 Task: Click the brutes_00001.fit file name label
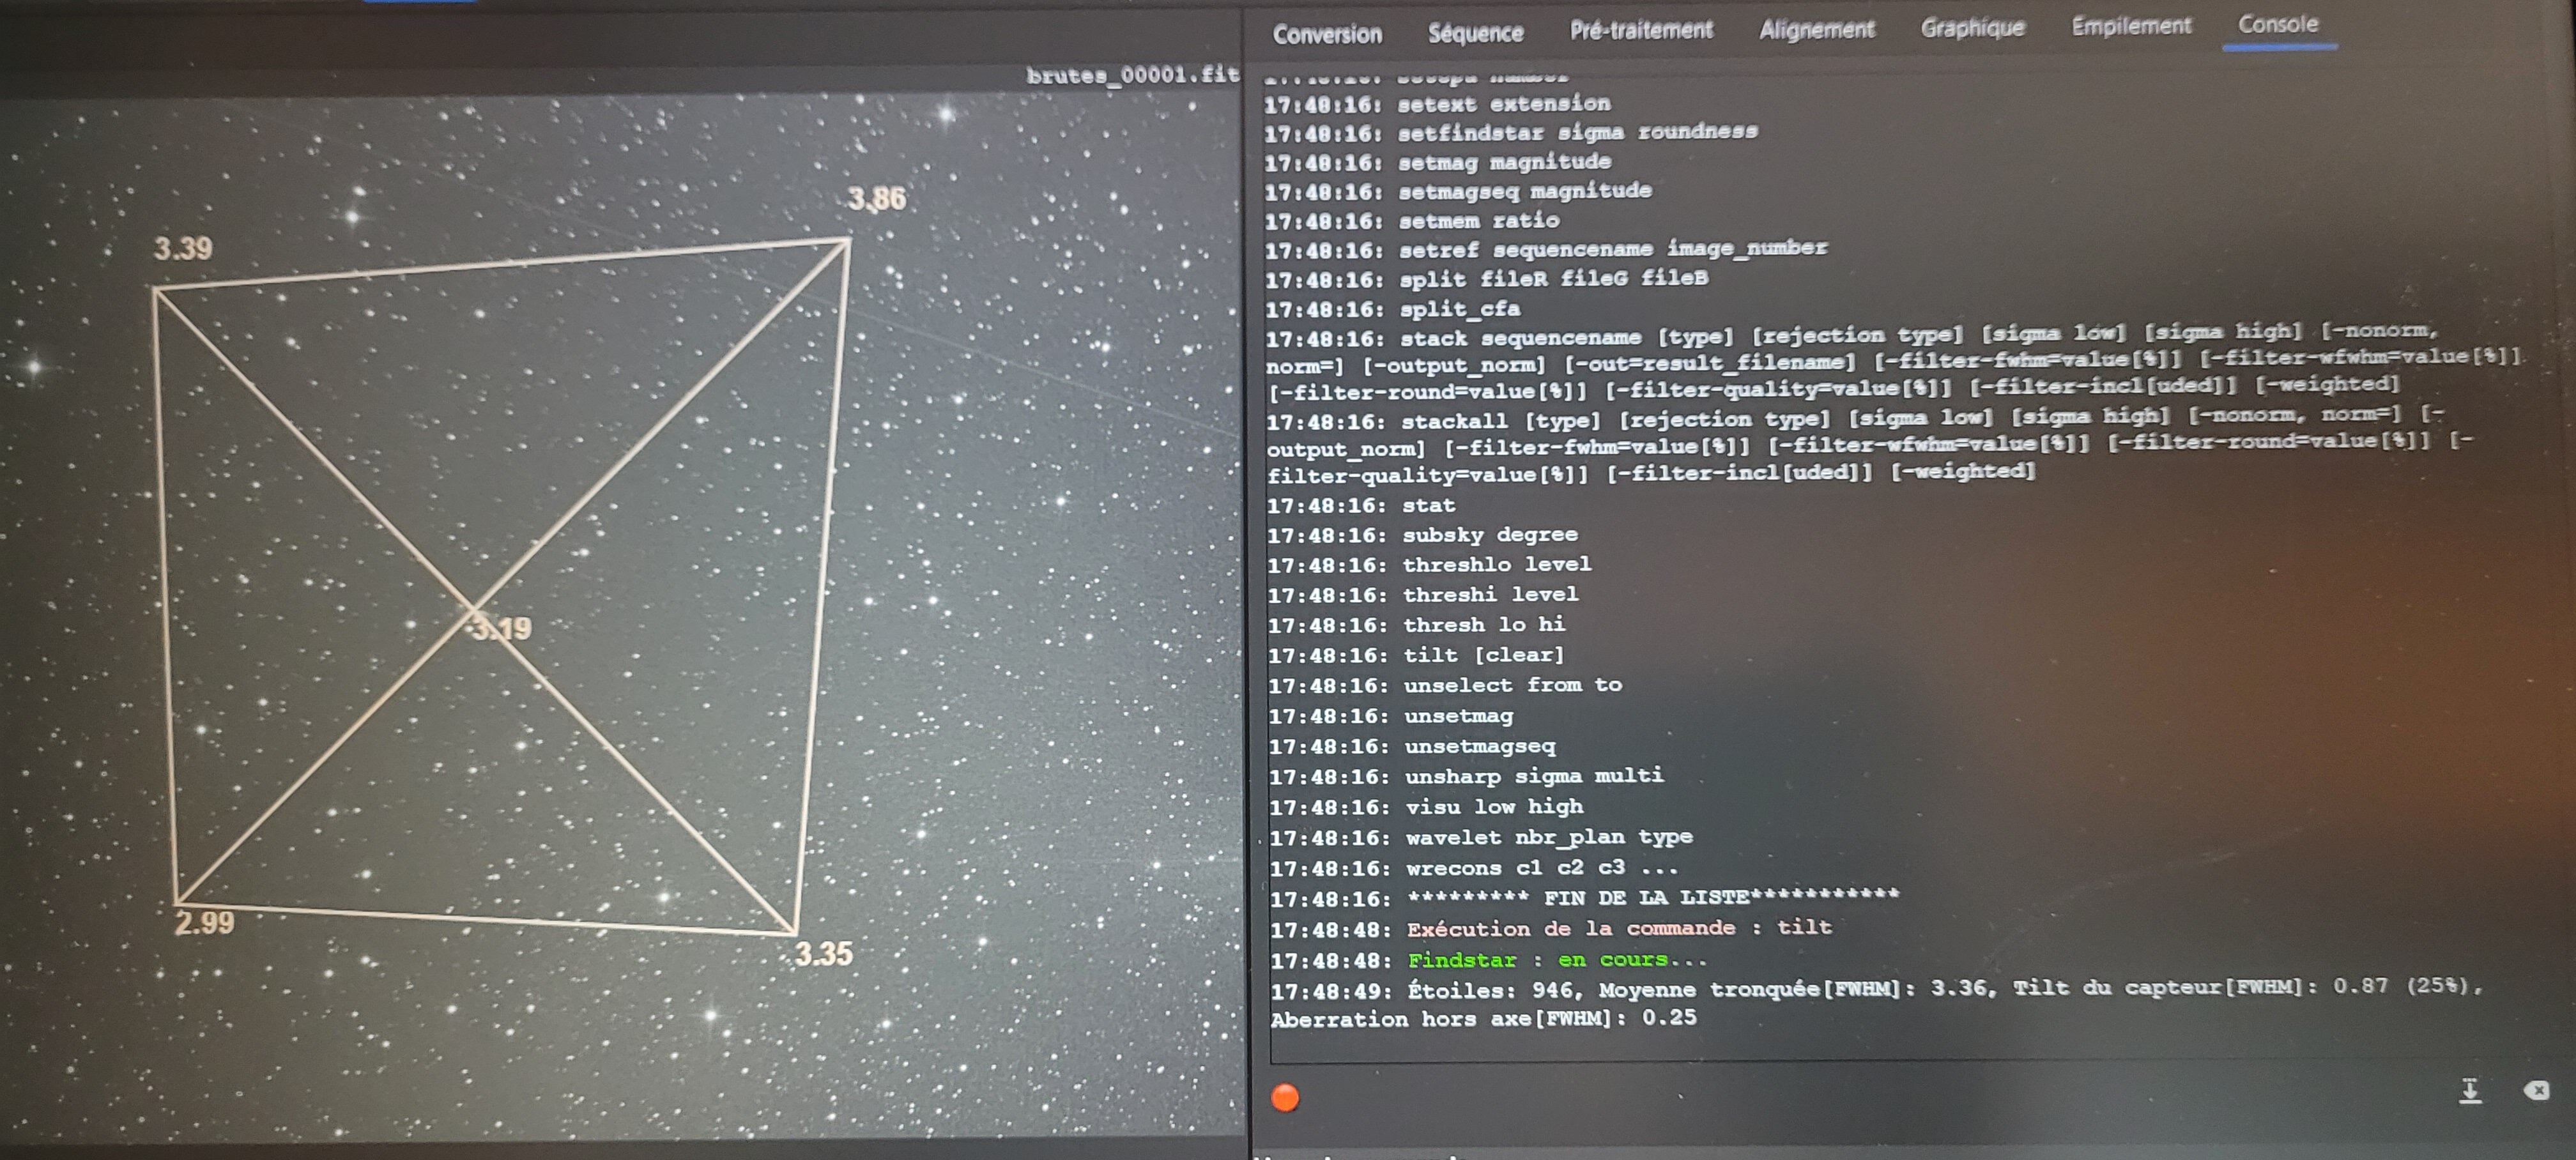coord(1132,75)
